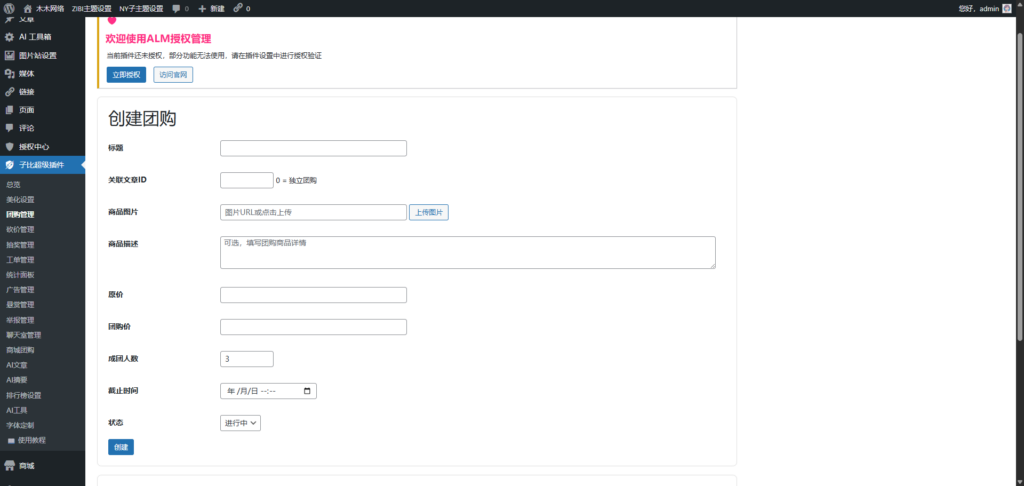Focus the 标题 input field
1024x486 pixels.
313,148
